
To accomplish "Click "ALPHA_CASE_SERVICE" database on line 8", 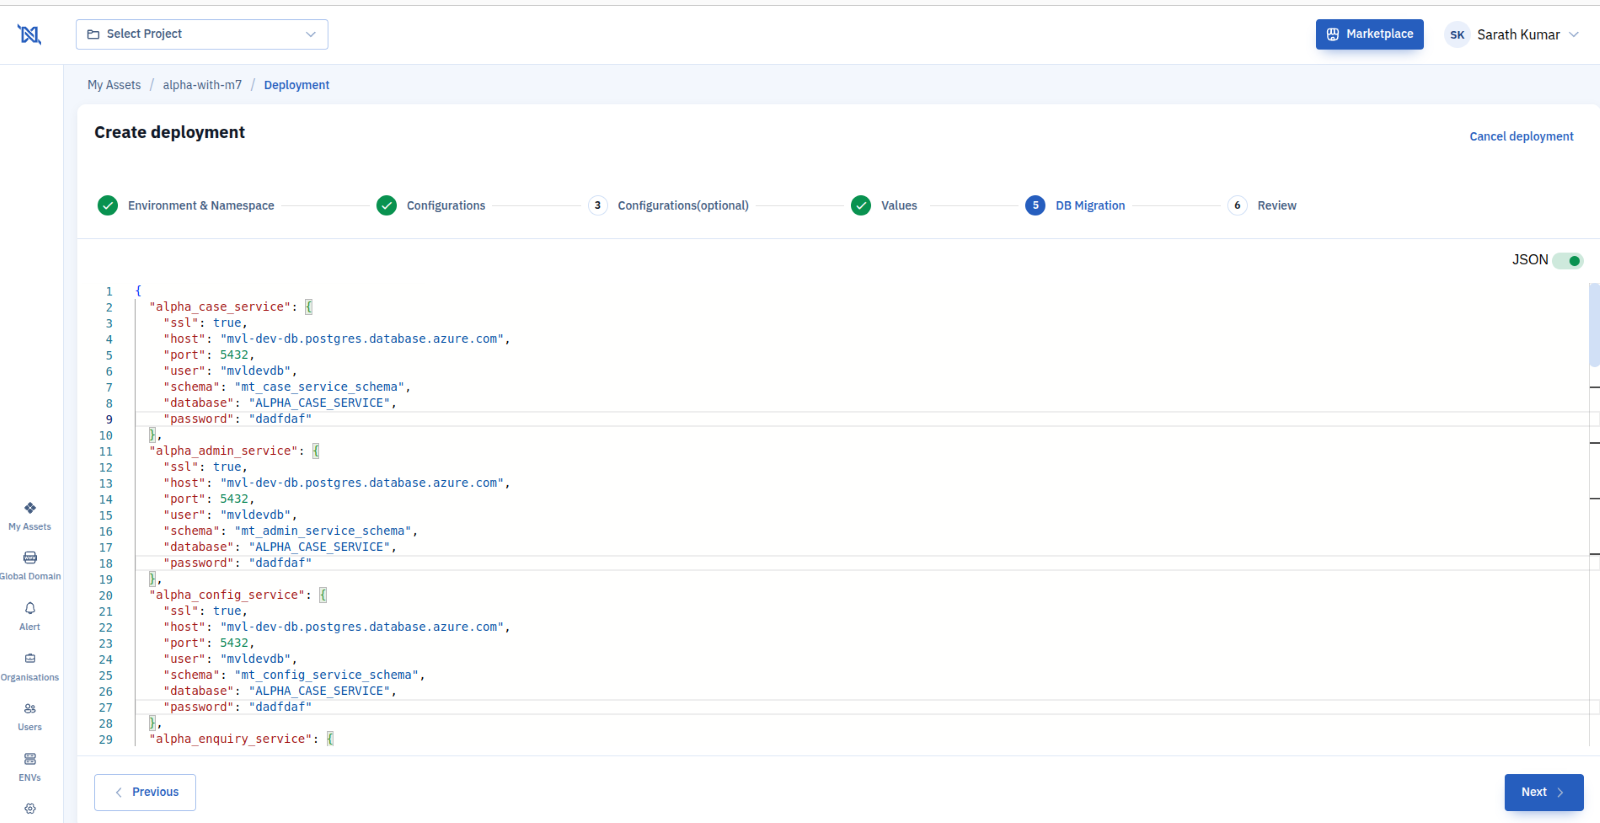I will [x=319, y=403].
